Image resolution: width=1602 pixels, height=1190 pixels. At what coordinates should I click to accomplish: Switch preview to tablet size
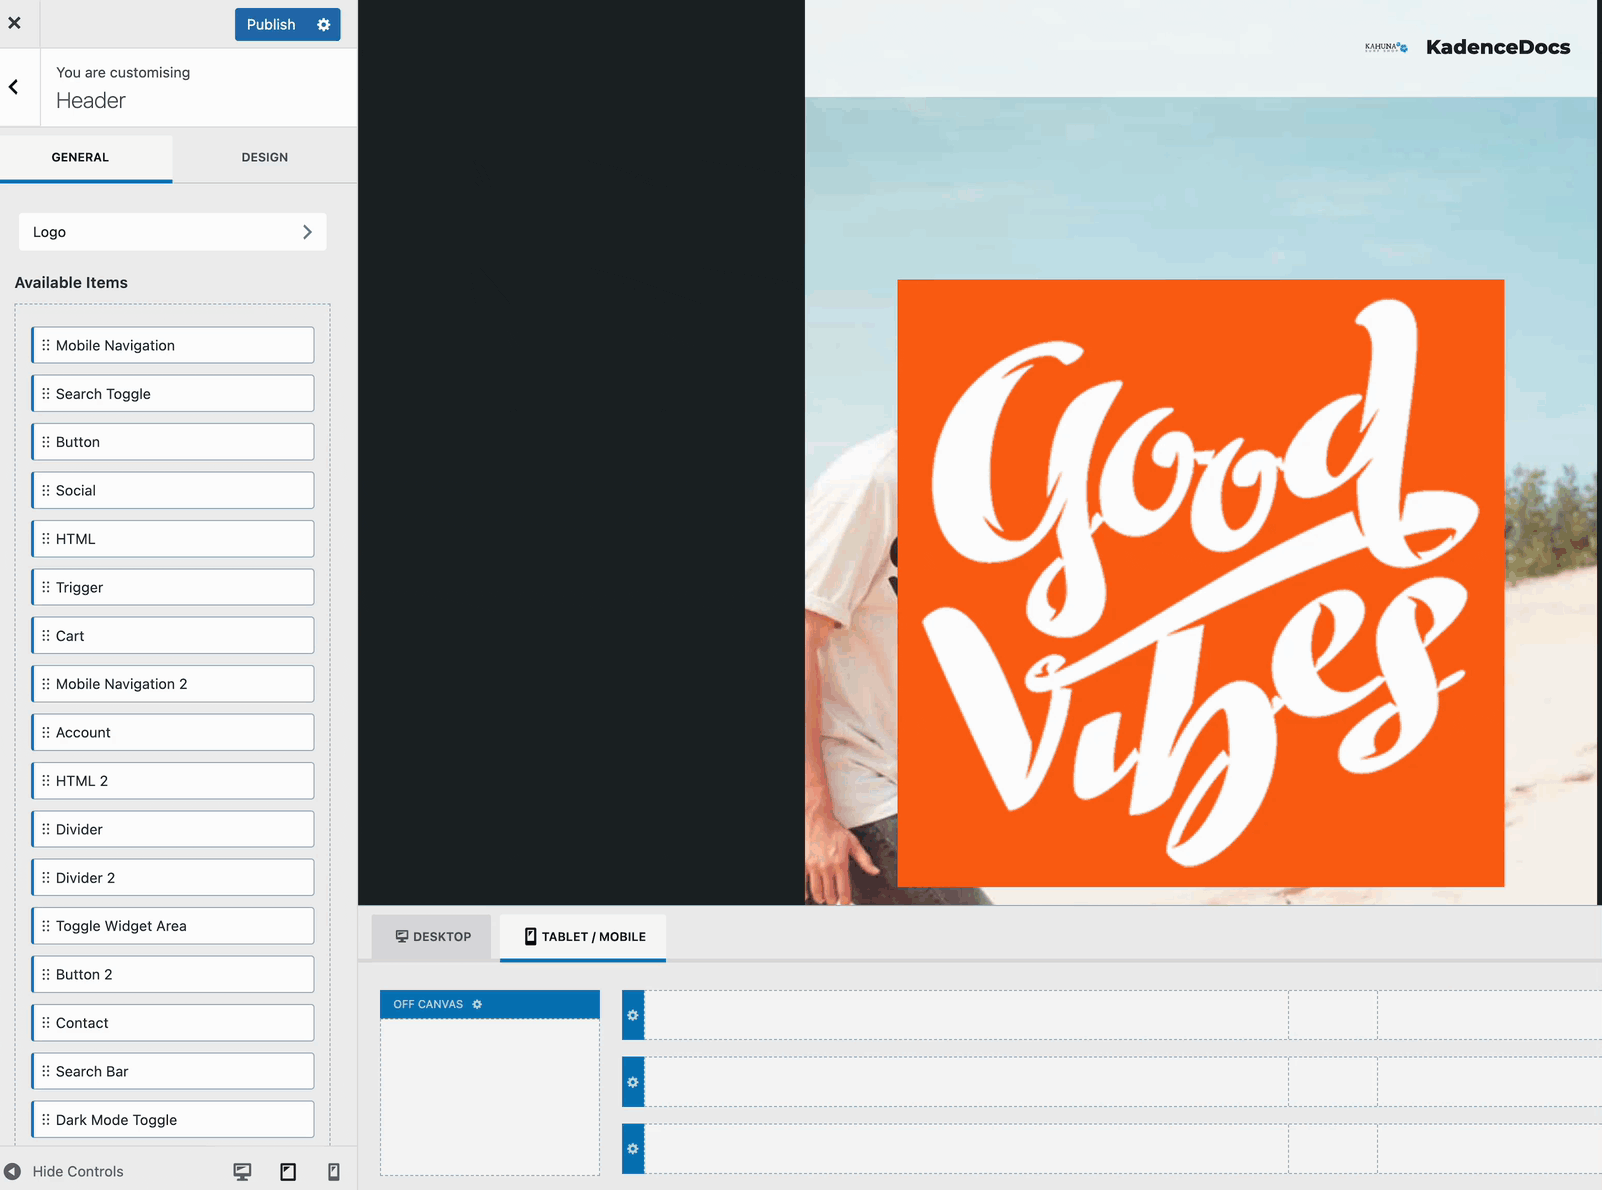tap(288, 1171)
